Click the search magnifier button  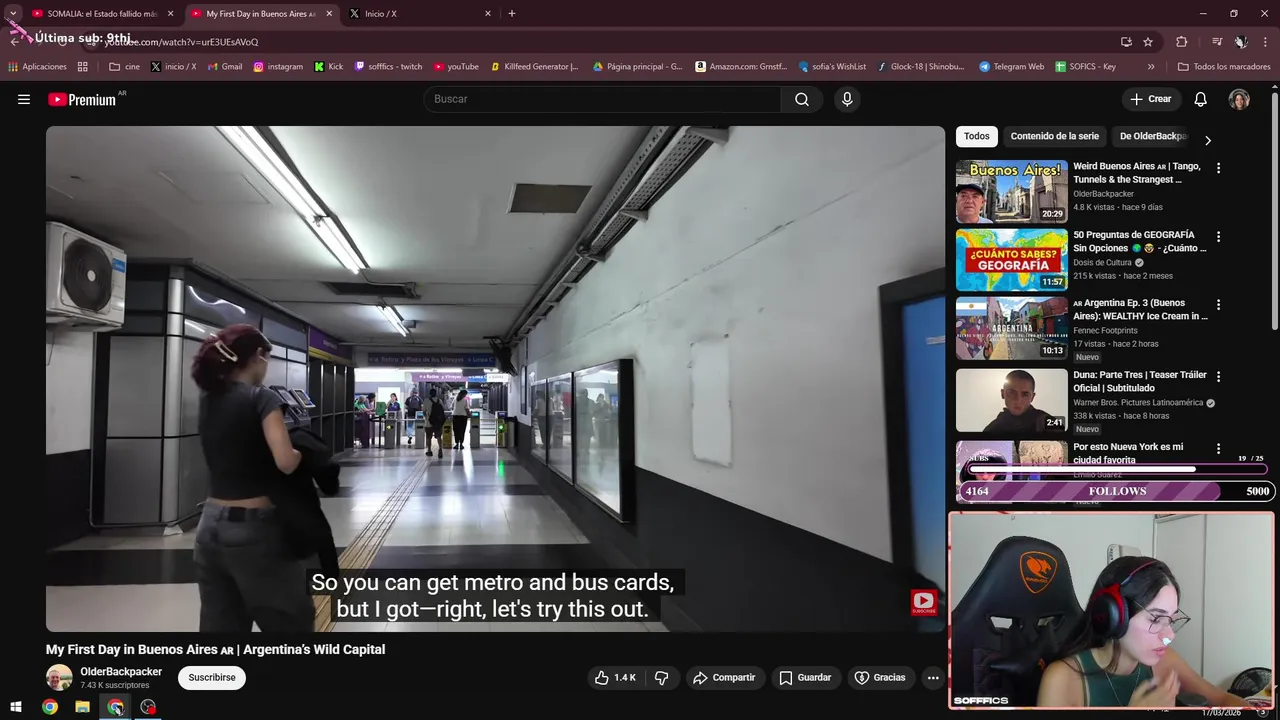click(x=802, y=99)
